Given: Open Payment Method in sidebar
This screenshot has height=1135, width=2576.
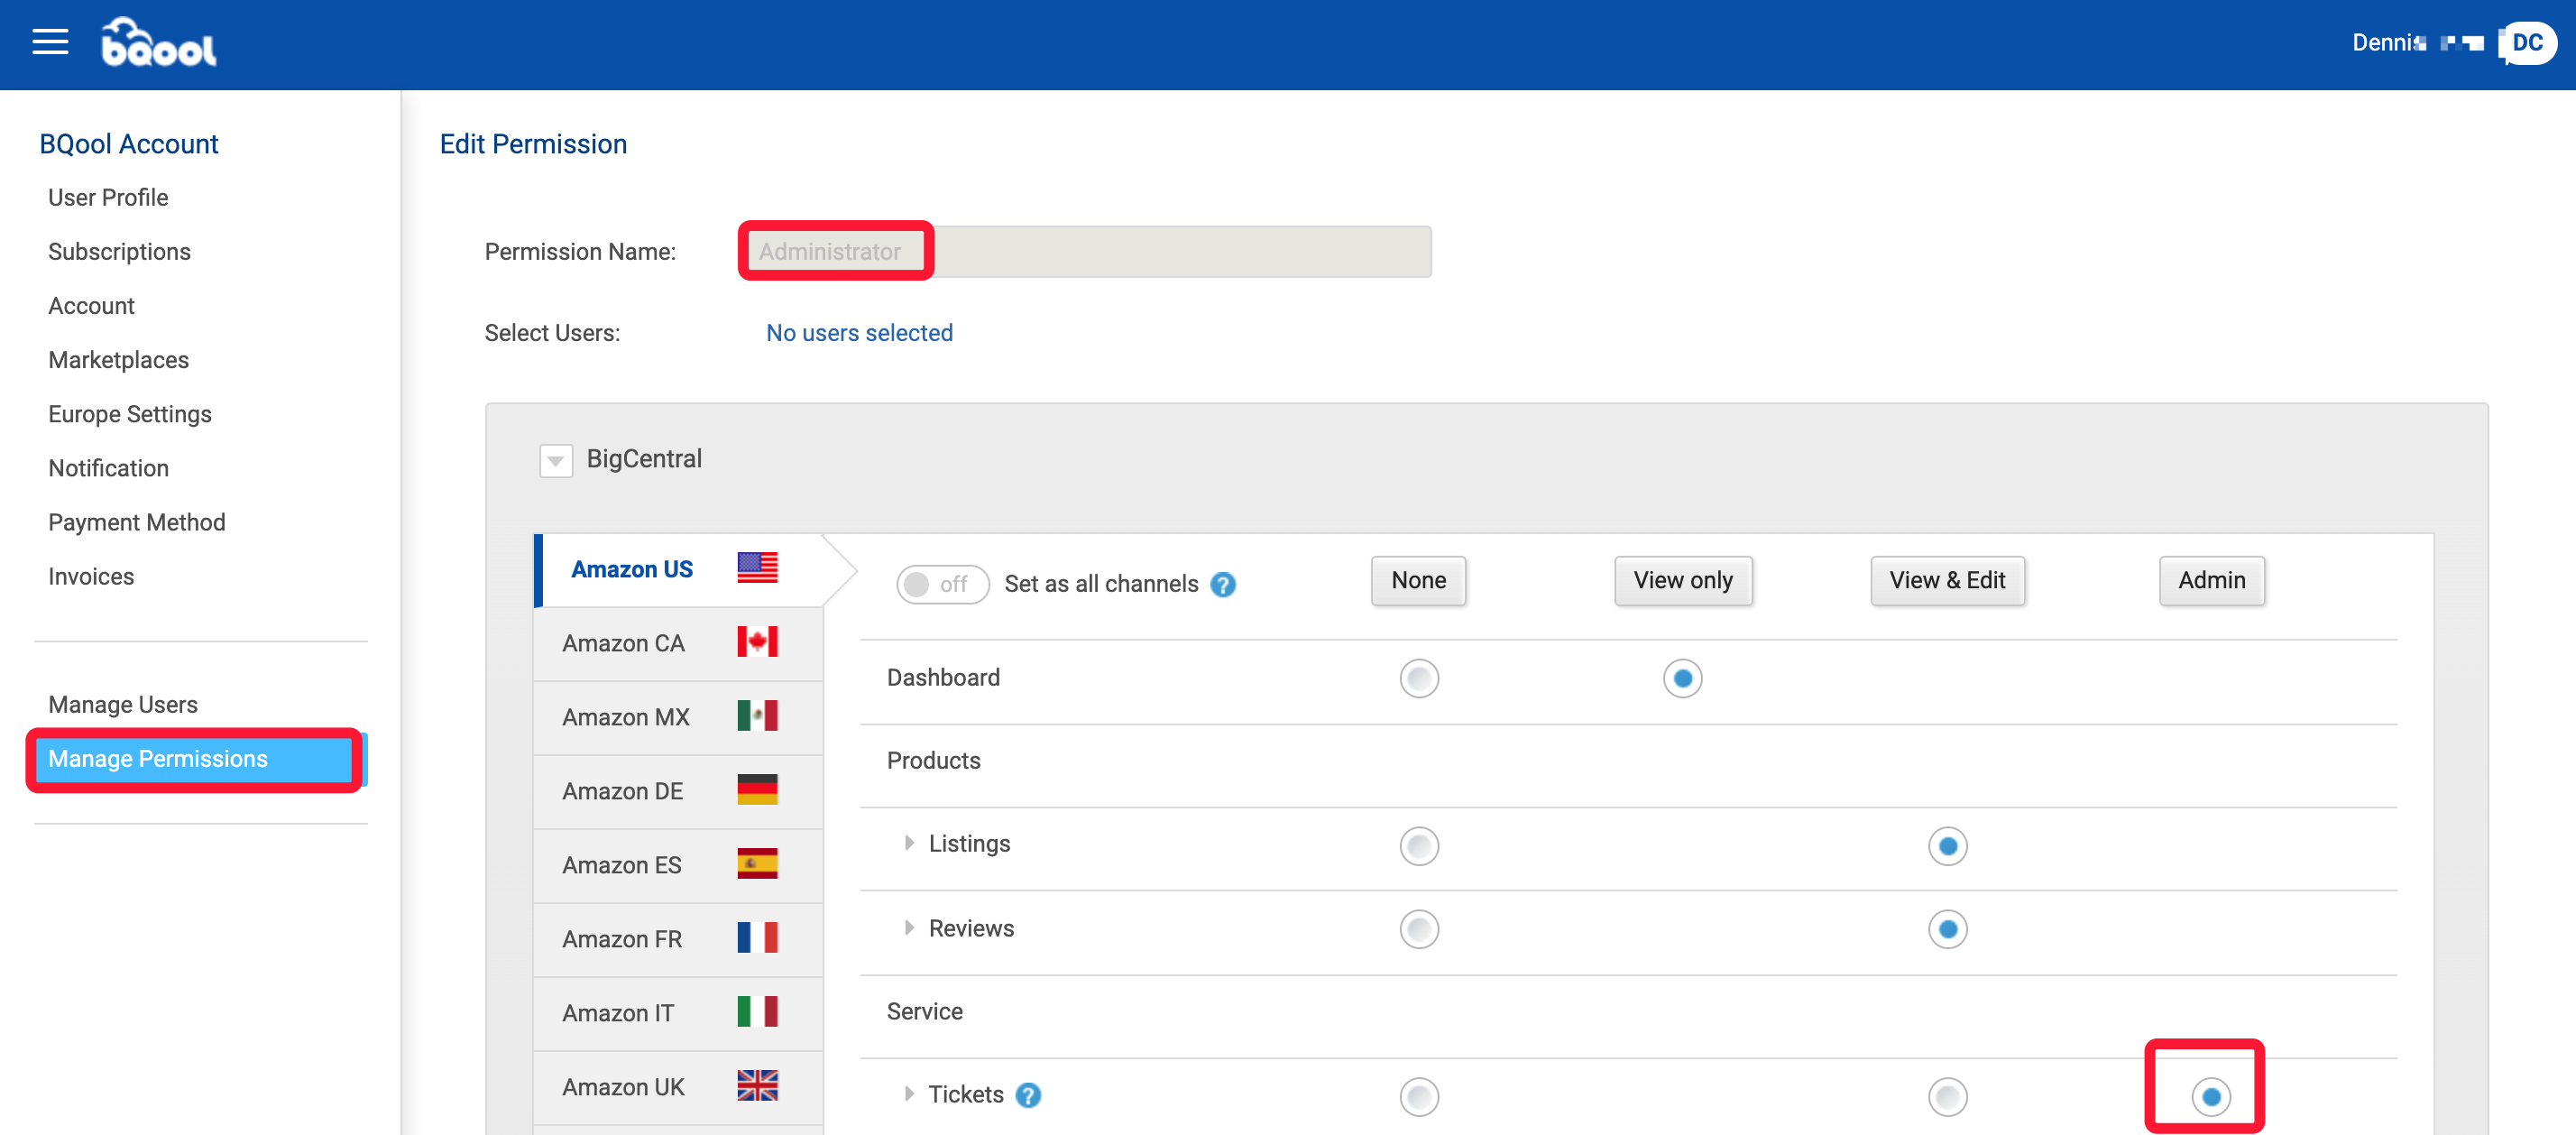Looking at the screenshot, I should 137,522.
